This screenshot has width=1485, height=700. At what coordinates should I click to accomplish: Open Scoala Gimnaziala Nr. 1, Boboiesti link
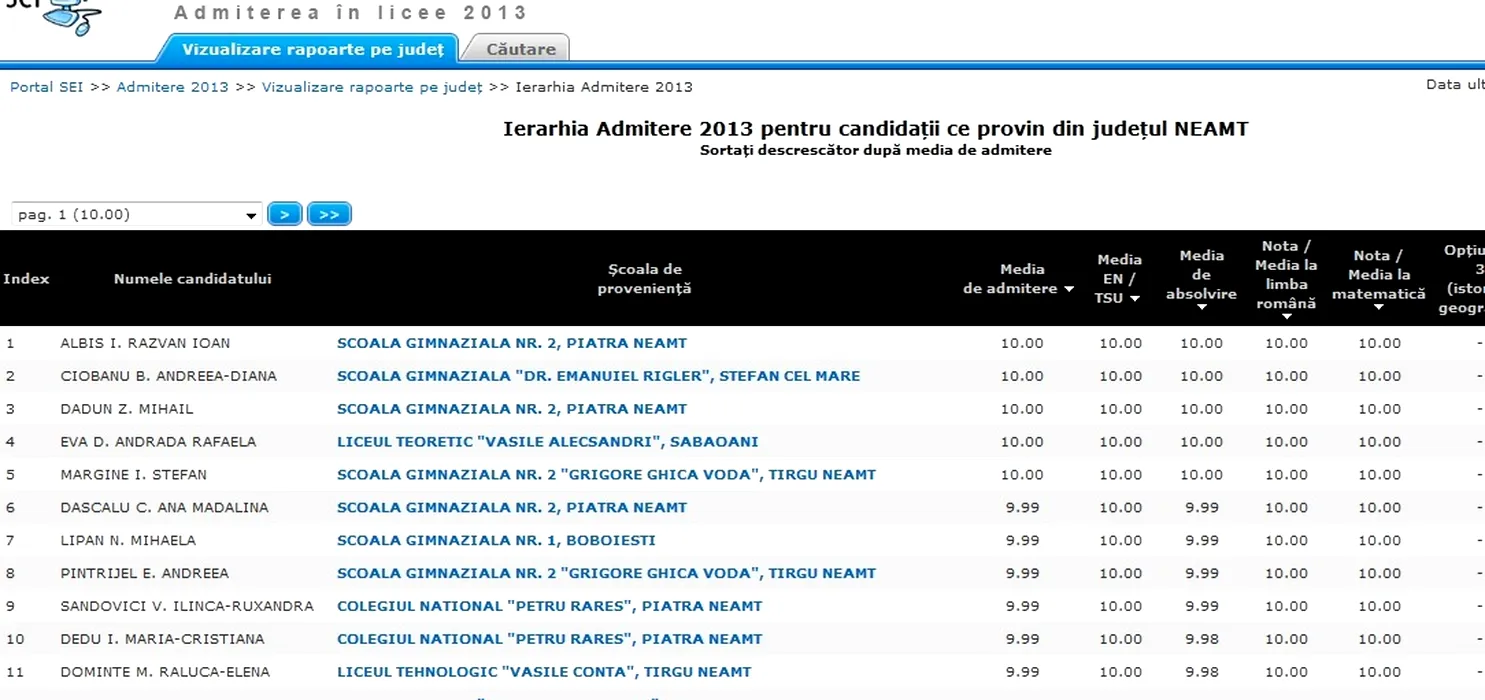[496, 540]
